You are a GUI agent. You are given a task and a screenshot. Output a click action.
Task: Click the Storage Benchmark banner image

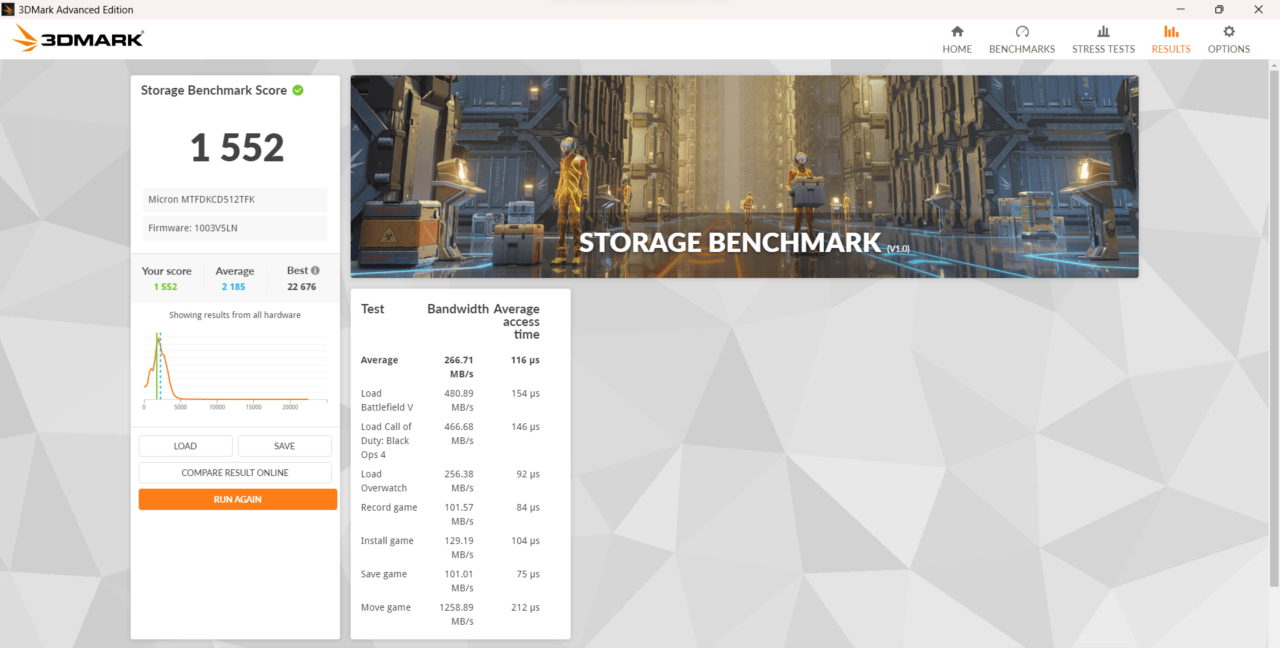tap(744, 177)
